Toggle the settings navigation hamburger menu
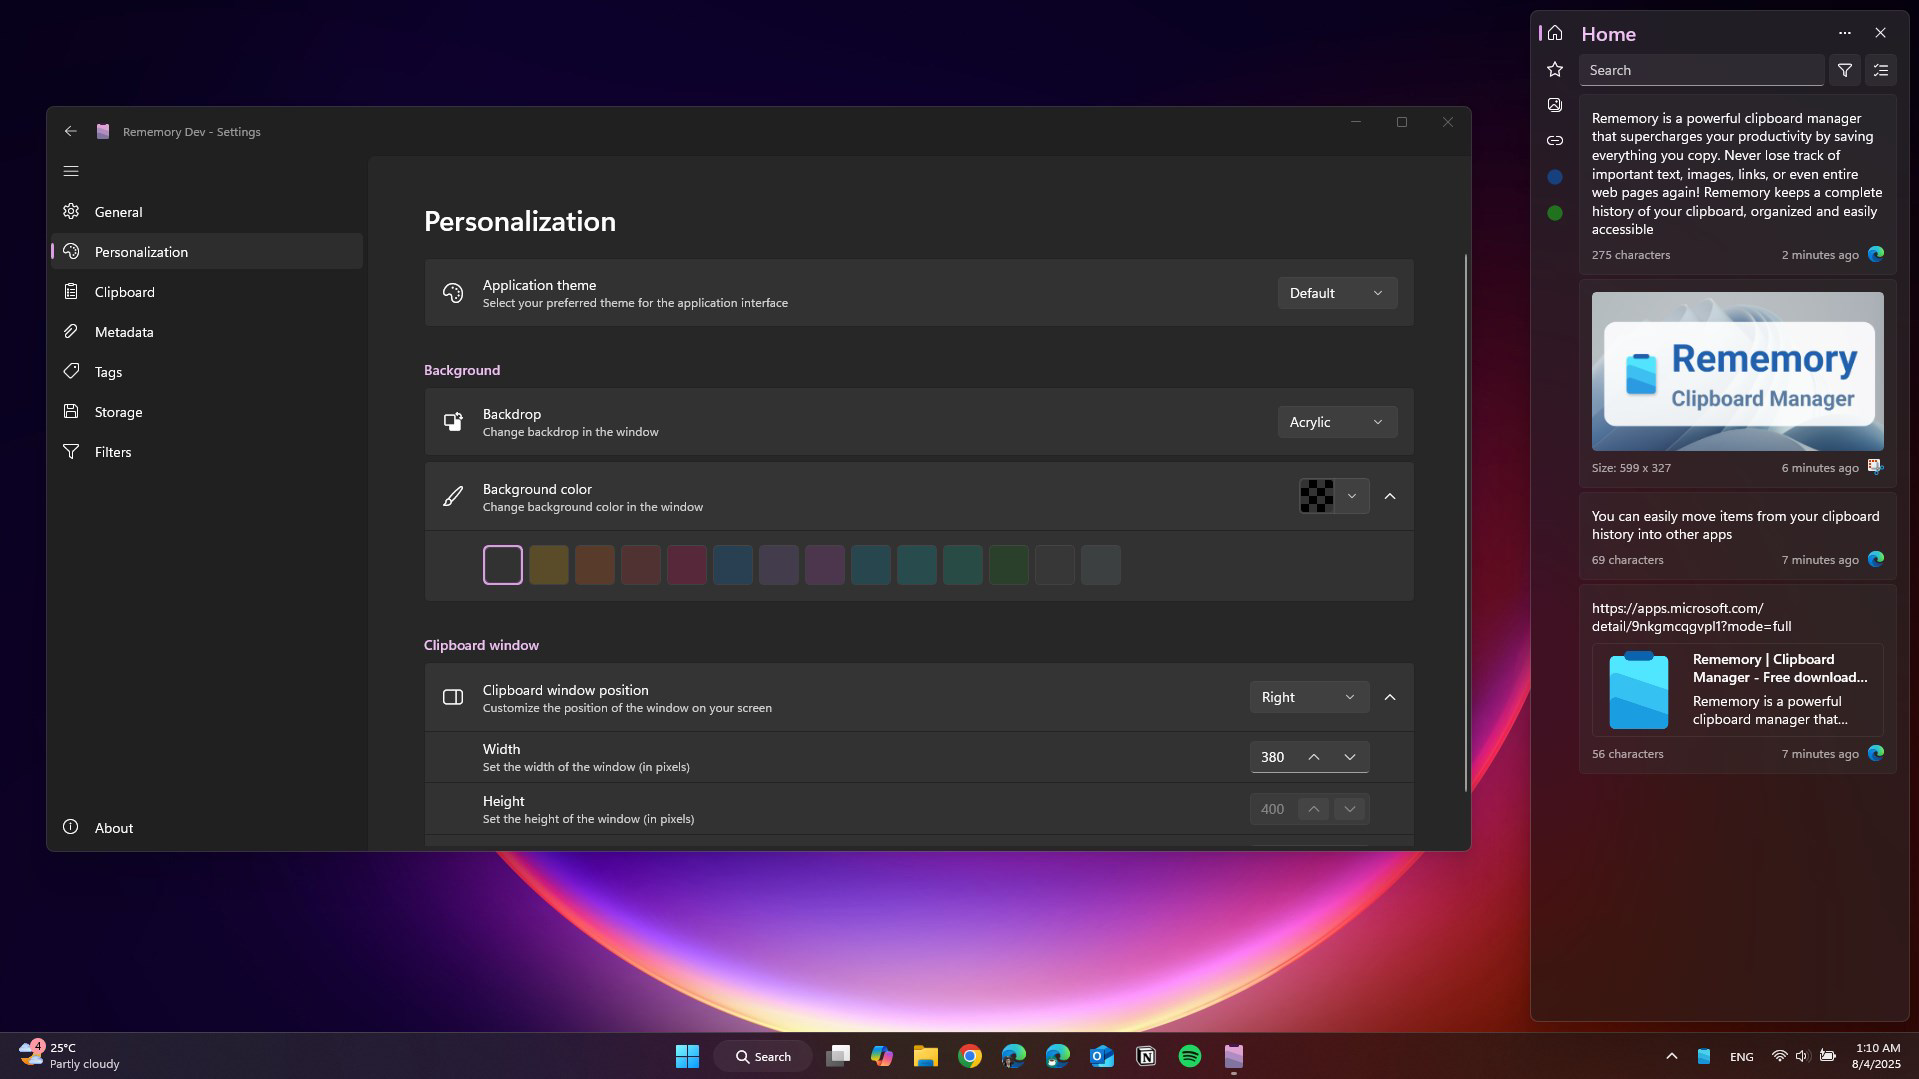The image size is (1919, 1079). (71, 171)
